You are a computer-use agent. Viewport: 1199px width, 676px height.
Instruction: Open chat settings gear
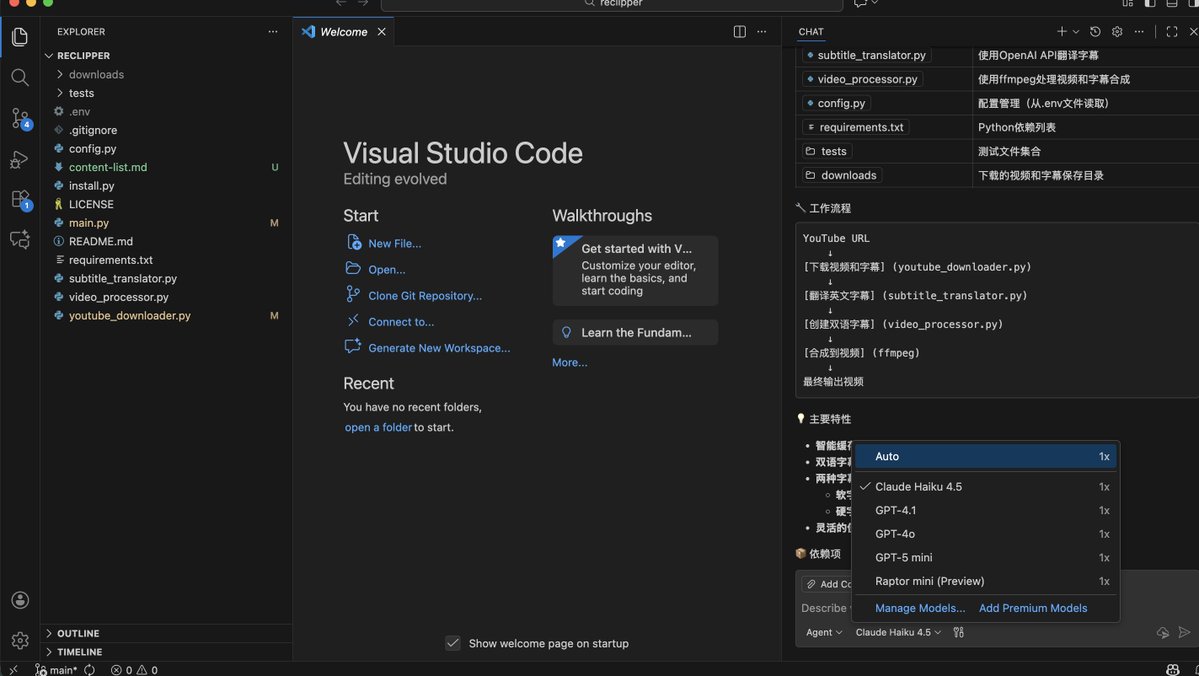coord(1117,31)
